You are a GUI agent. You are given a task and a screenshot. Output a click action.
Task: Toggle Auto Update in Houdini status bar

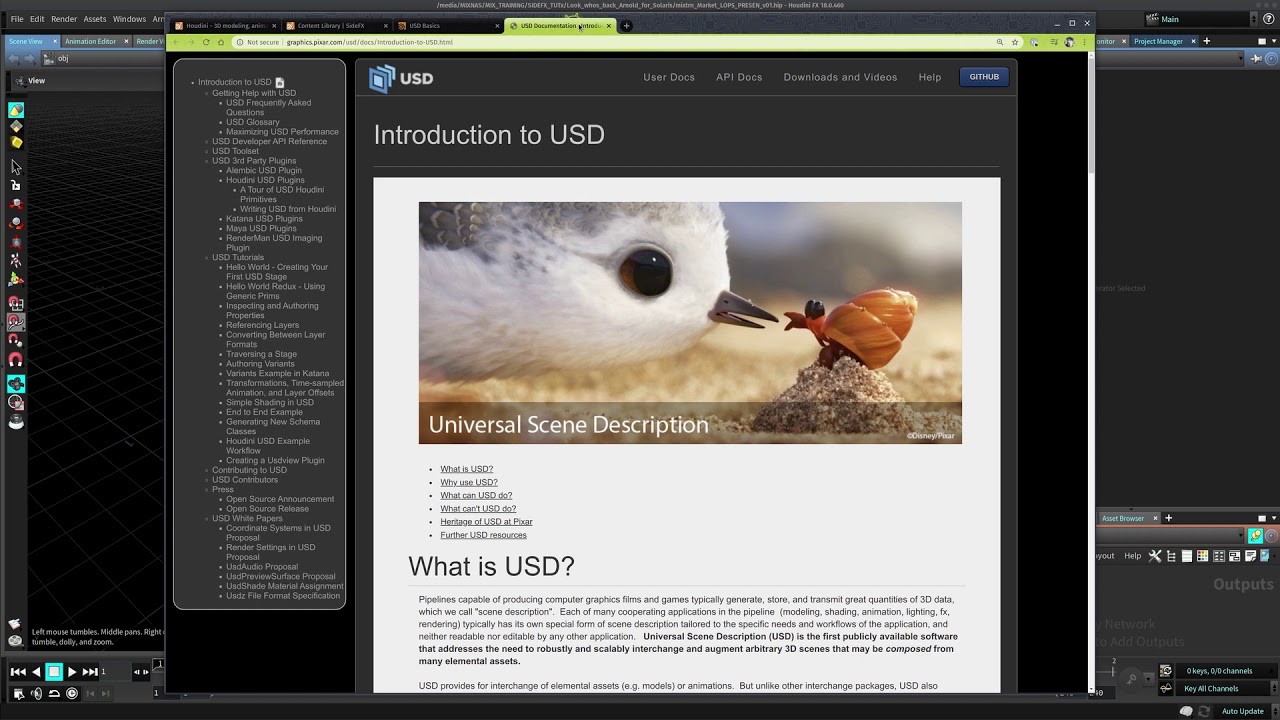point(1243,711)
